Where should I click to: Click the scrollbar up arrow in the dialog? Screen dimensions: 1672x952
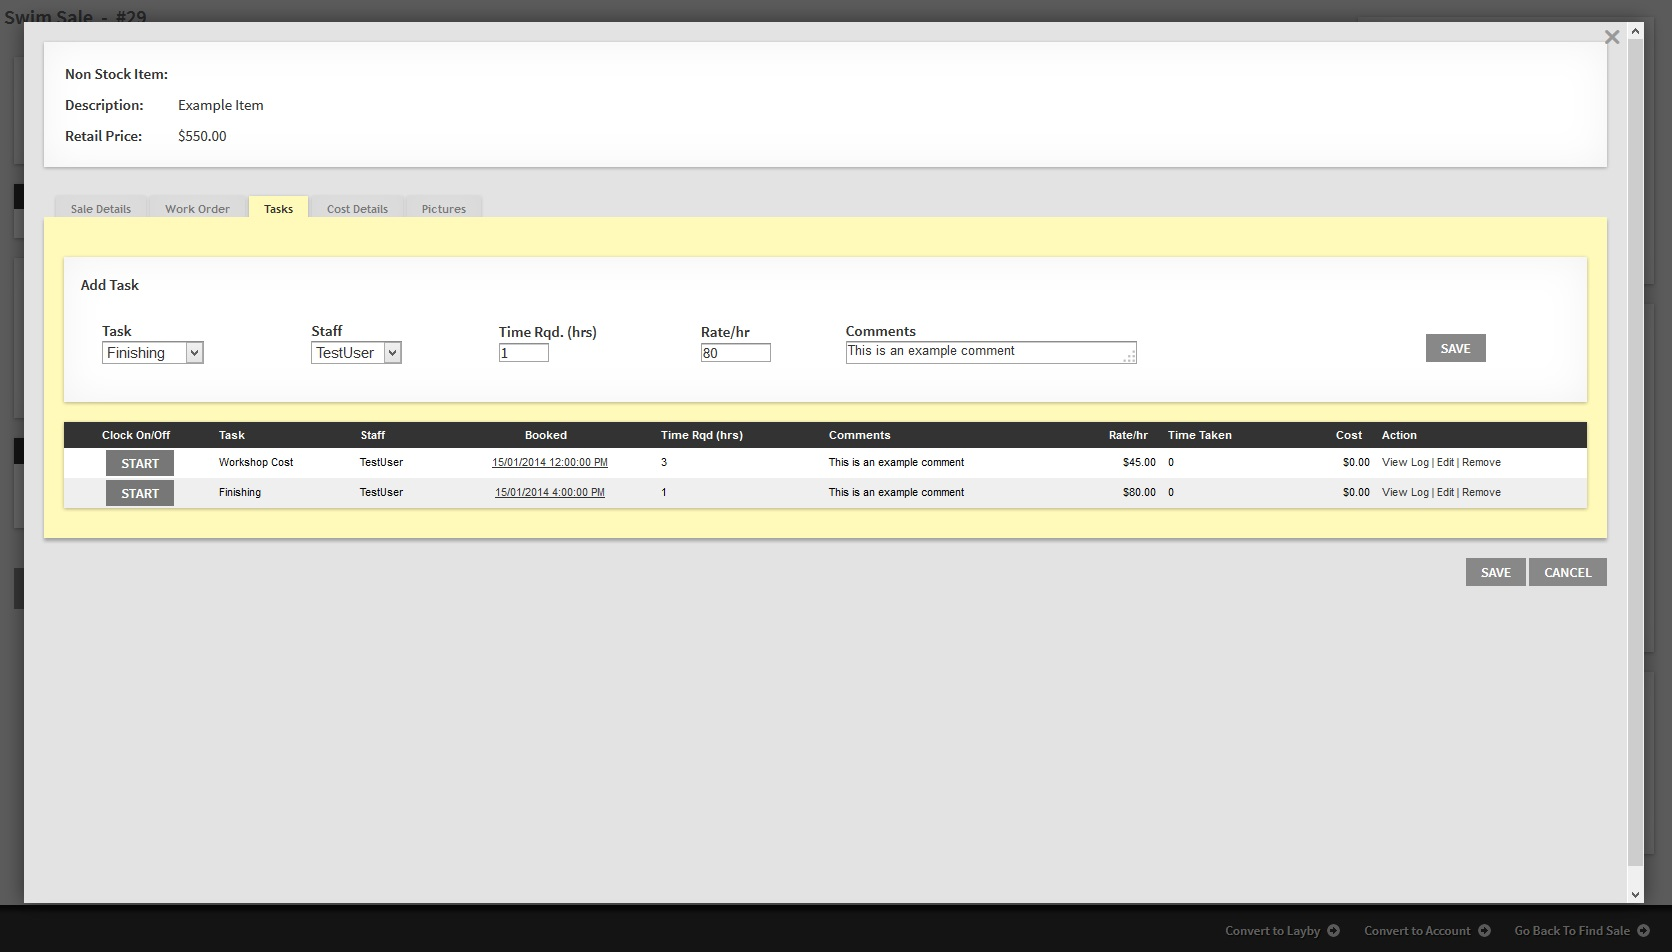pos(1636,32)
